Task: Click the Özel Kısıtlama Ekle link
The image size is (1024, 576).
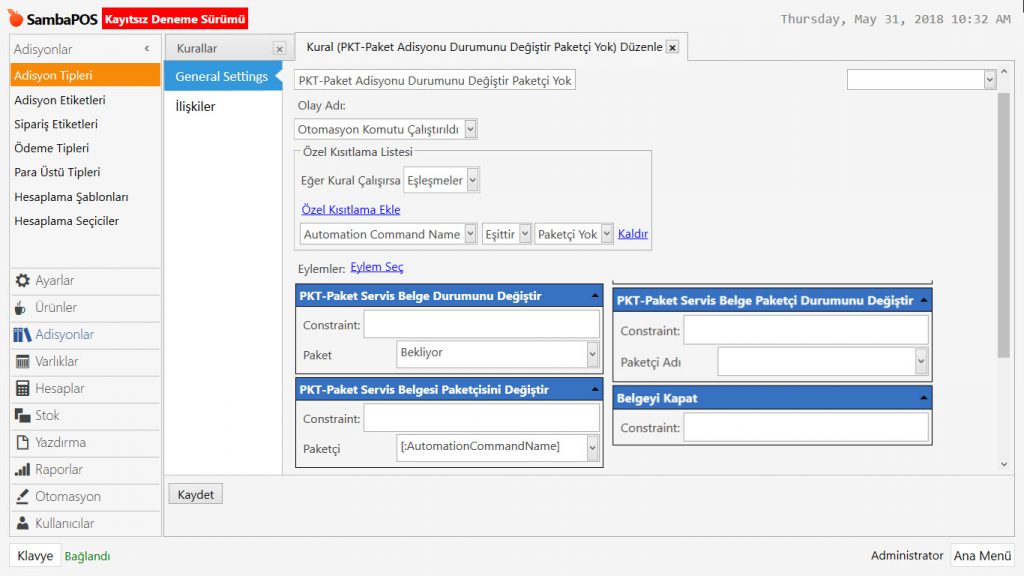Action: [350, 210]
